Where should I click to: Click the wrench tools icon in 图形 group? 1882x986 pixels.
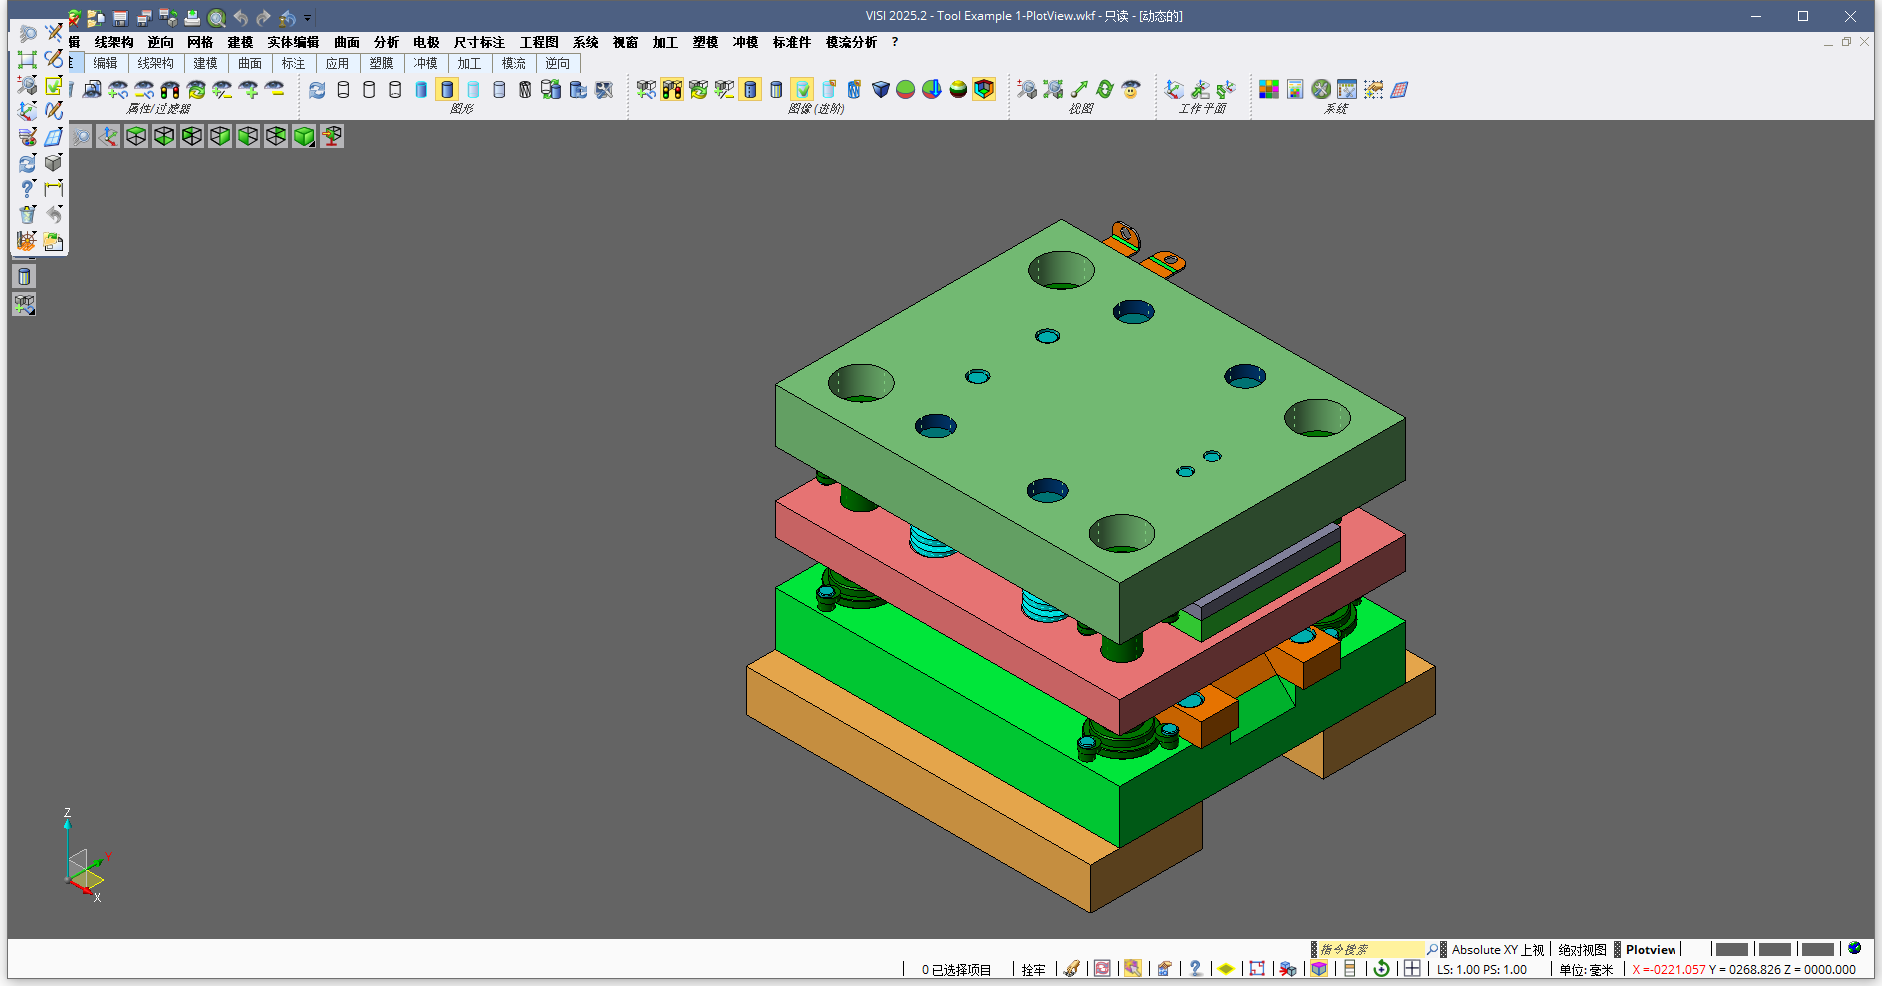pyautogui.click(x=603, y=90)
